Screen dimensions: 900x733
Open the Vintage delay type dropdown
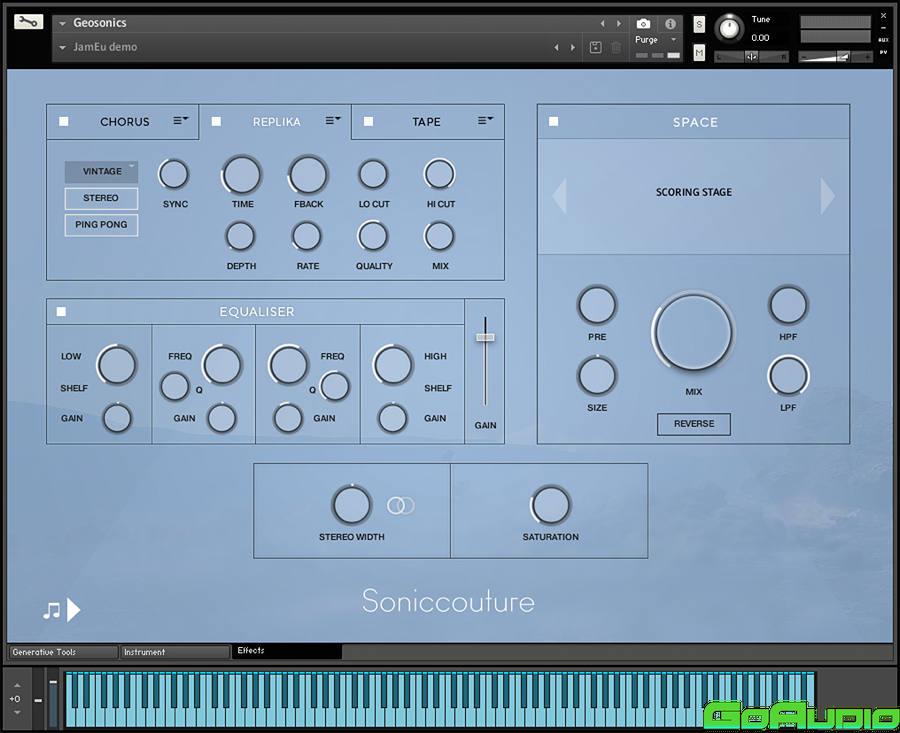(101, 172)
